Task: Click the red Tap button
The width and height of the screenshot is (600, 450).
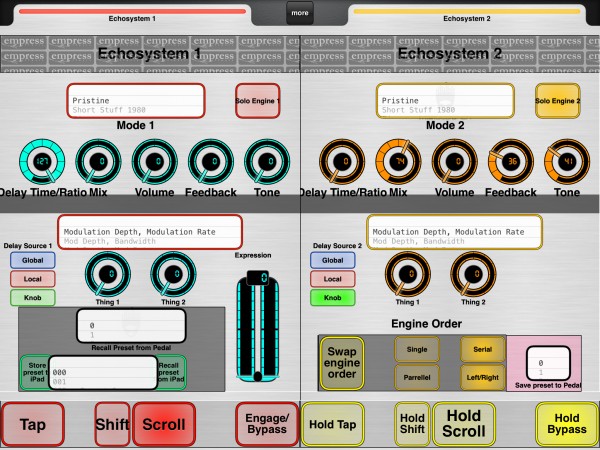Action: [33, 424]
